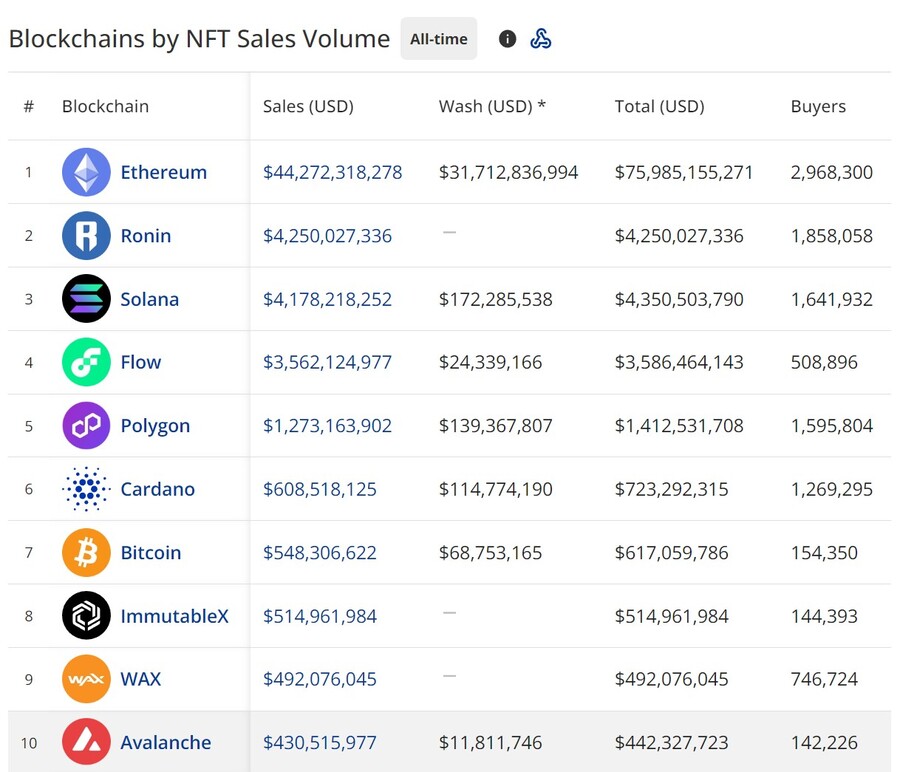900x772 pixels.
Task: Sort by the Buyers column header
Action: (818, 107)
